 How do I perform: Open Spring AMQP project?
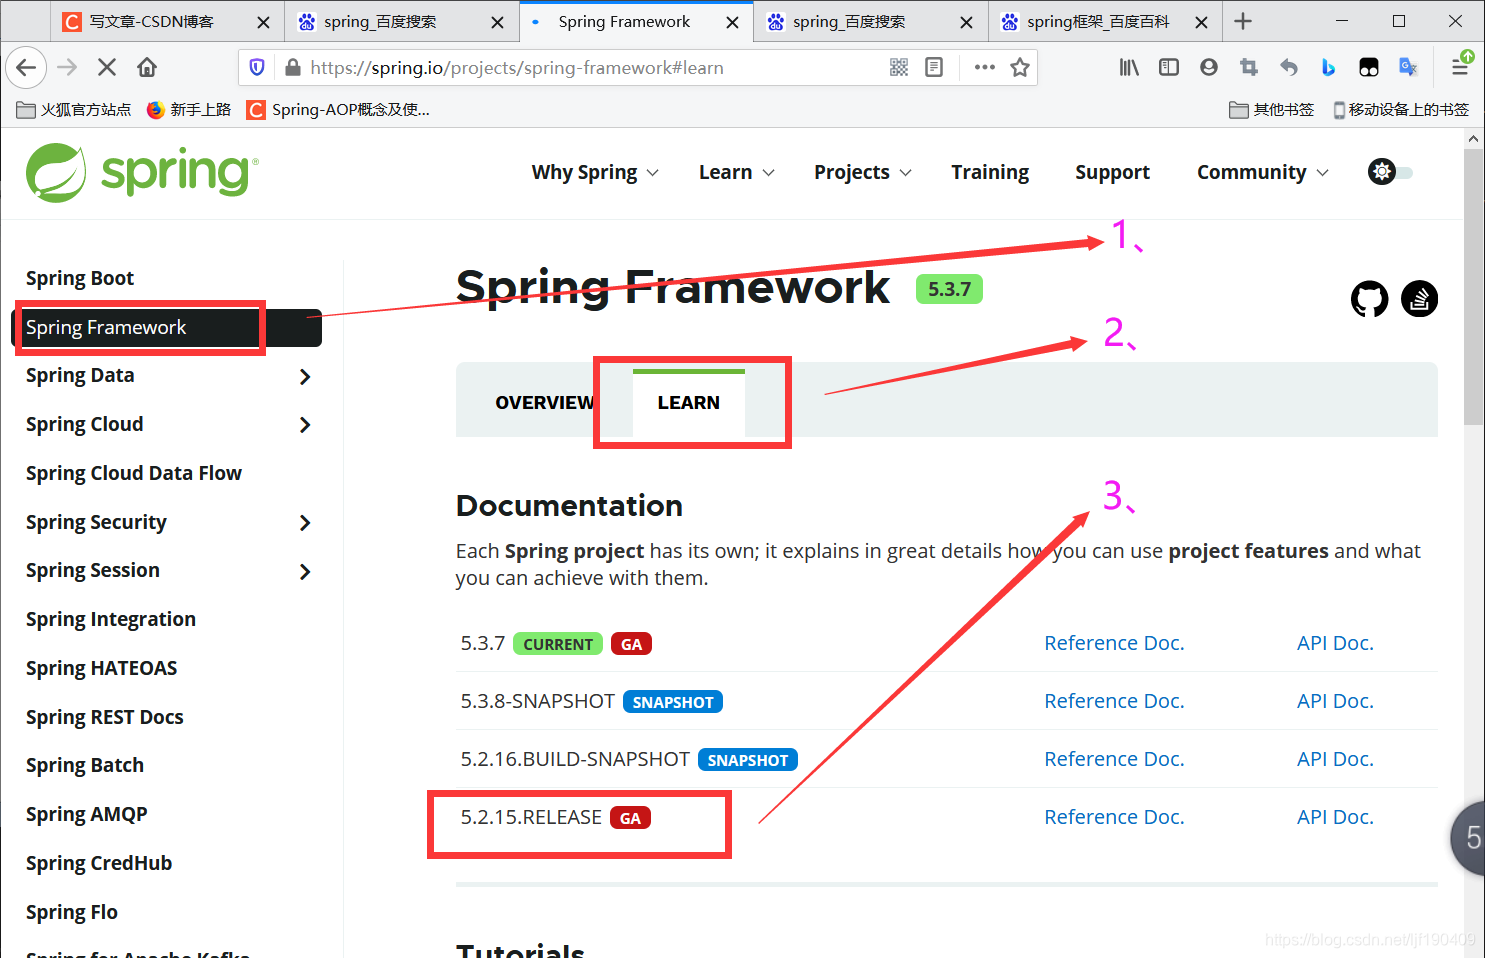[86, 814]
